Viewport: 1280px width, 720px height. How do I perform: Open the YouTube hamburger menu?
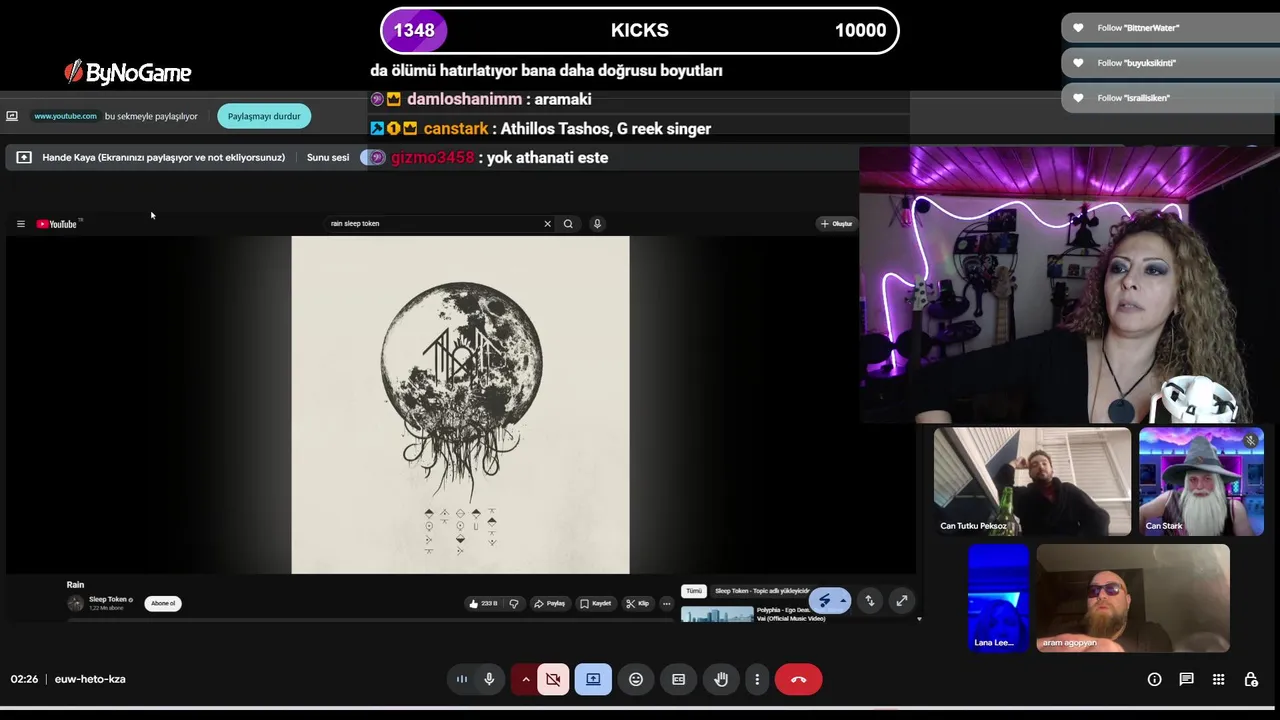[20, 224]
